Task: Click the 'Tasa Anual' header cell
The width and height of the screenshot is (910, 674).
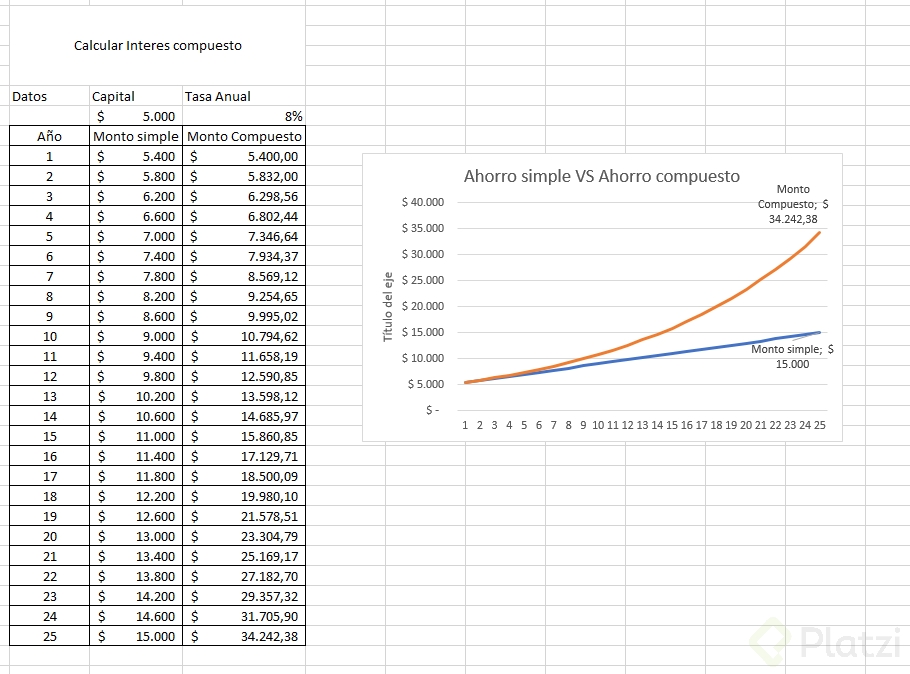Action: coord(244,96)
